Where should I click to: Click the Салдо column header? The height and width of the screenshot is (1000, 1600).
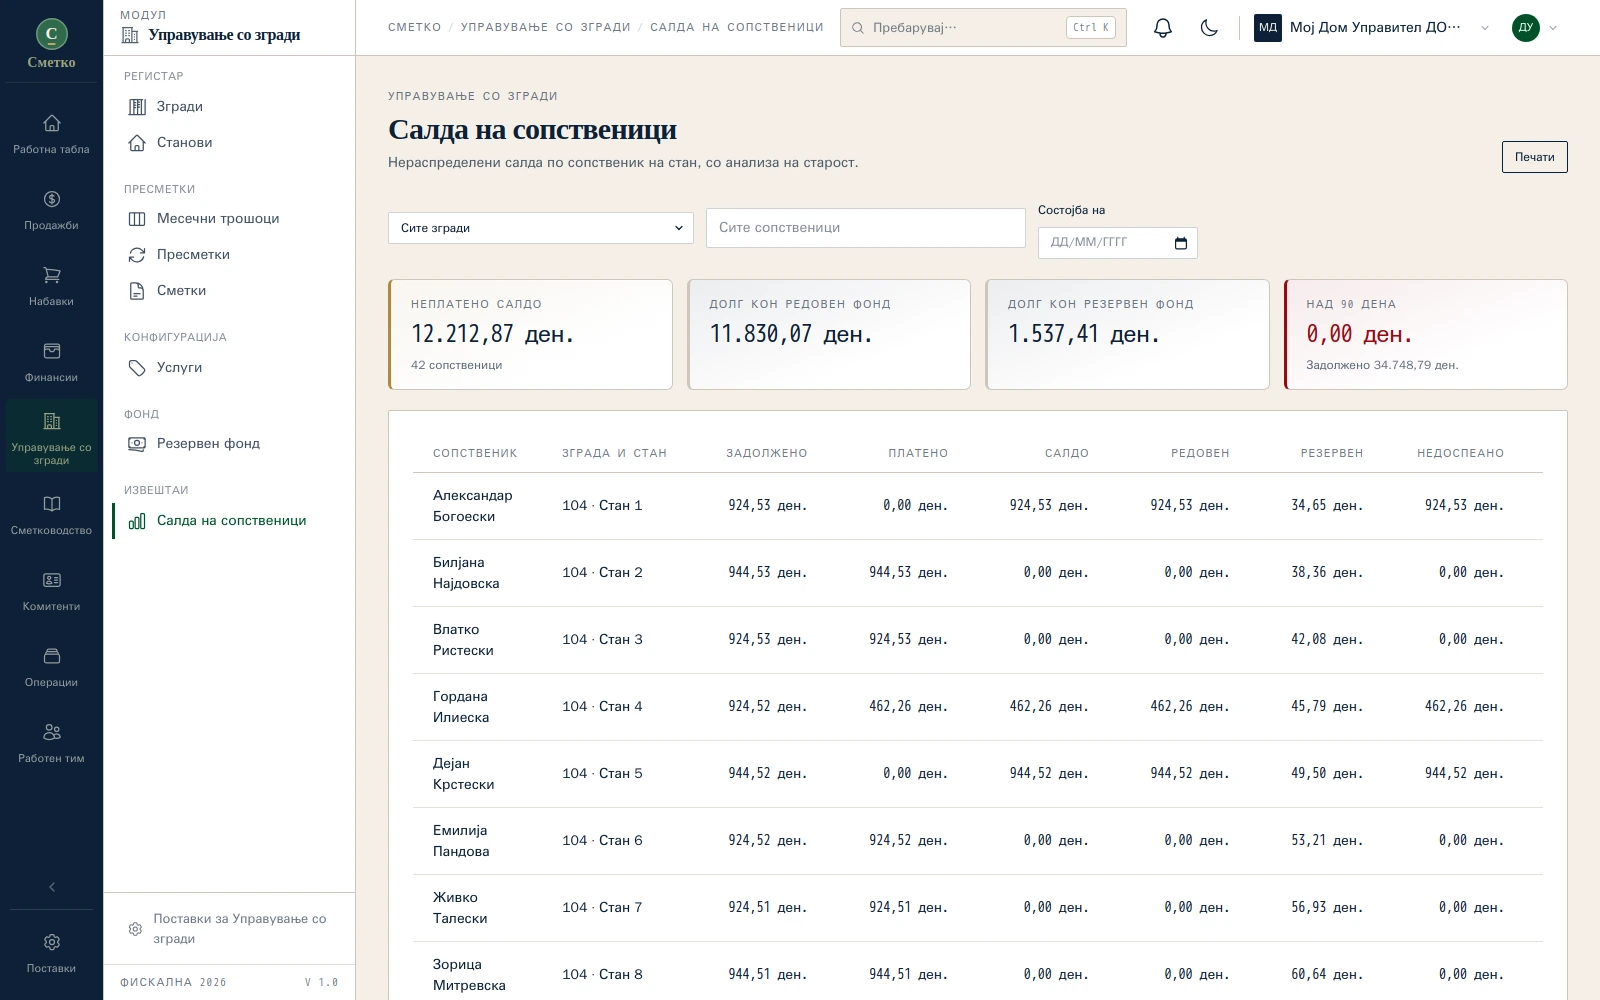click(x=1067, y=453)
